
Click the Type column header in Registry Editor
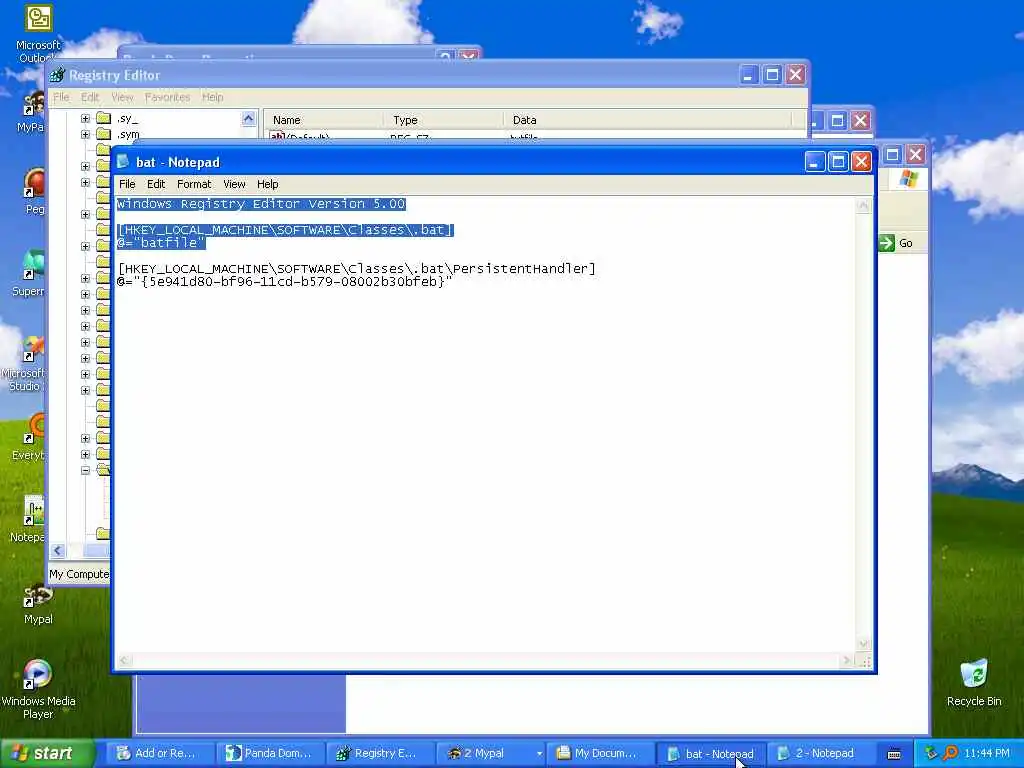point(444,120)
